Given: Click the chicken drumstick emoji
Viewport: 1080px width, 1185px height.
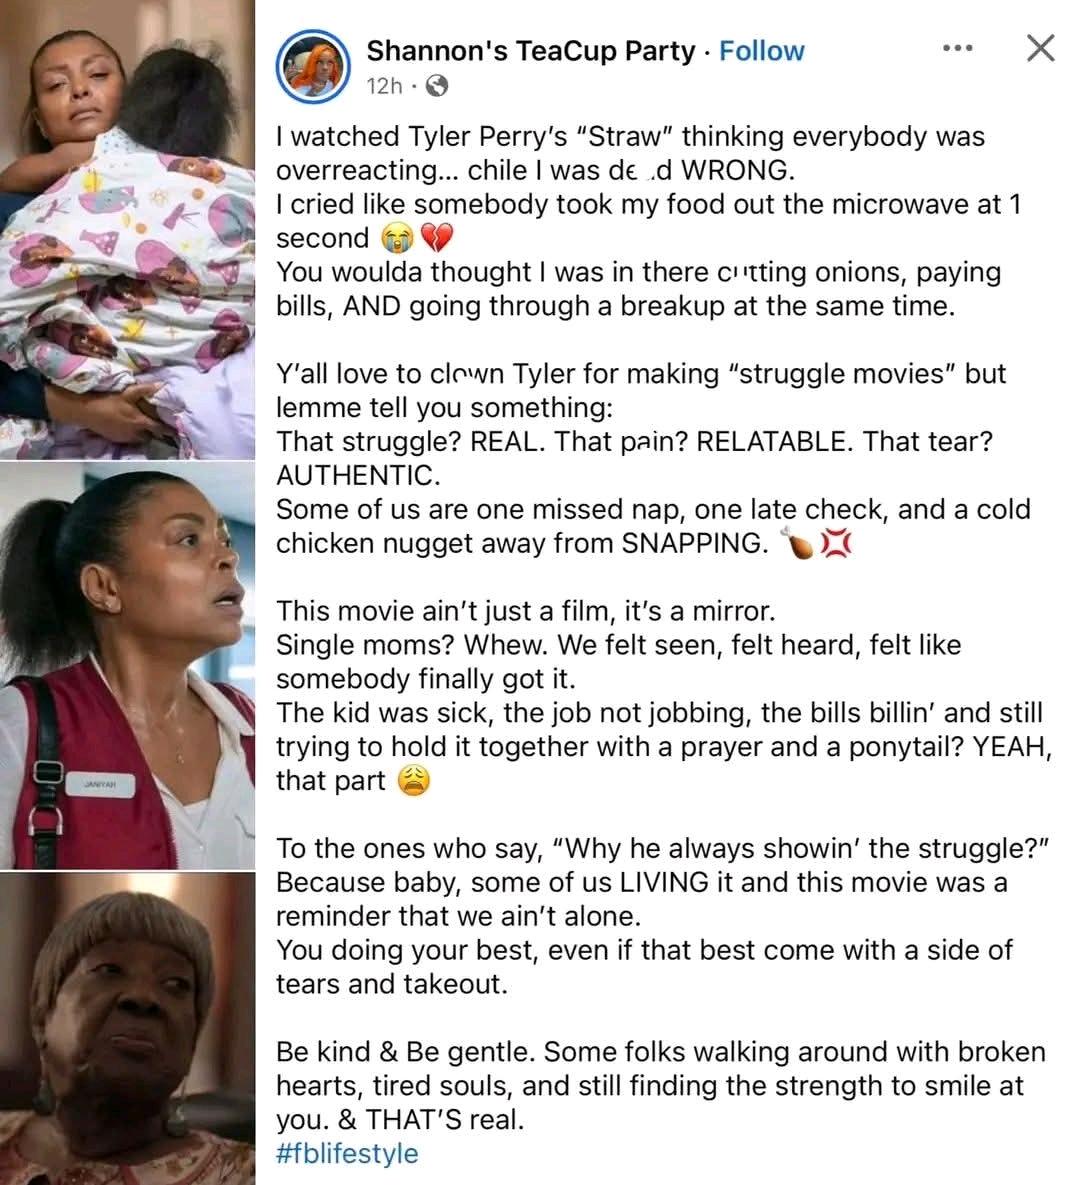Looking at the screenshot, I should (798, 543).
